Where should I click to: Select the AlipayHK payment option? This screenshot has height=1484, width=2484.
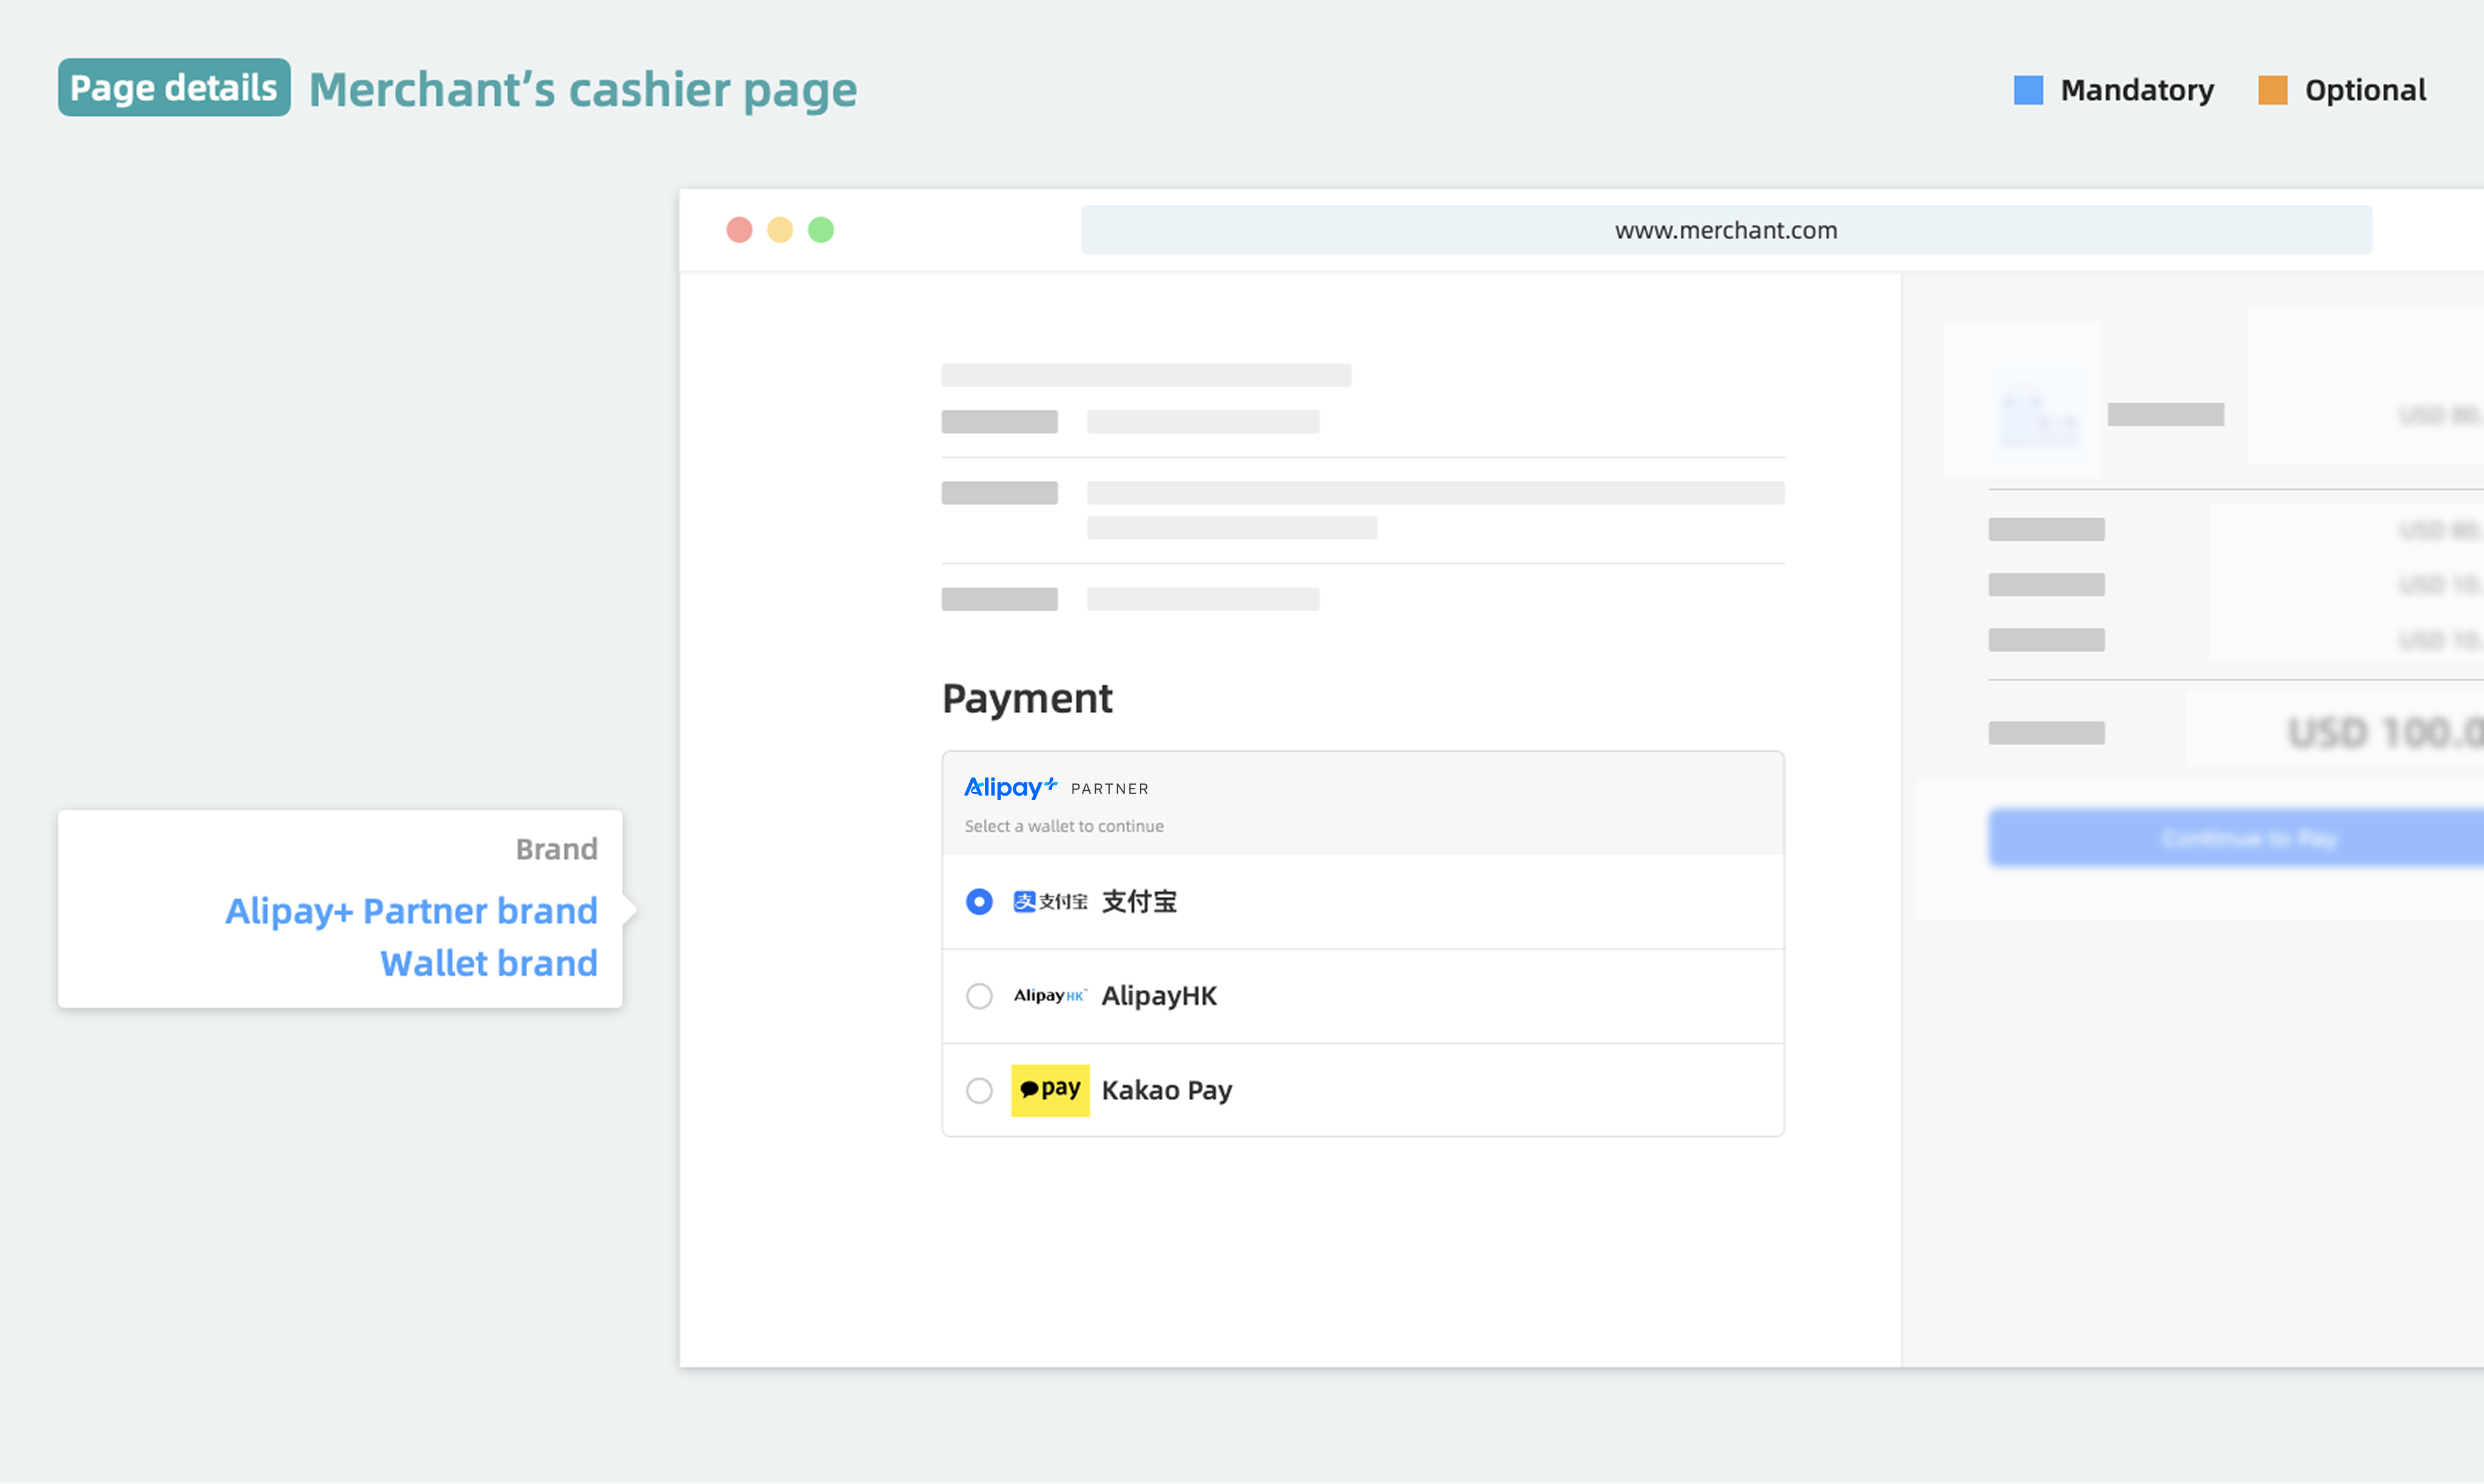pyautogui.click(x=978, y=996)
